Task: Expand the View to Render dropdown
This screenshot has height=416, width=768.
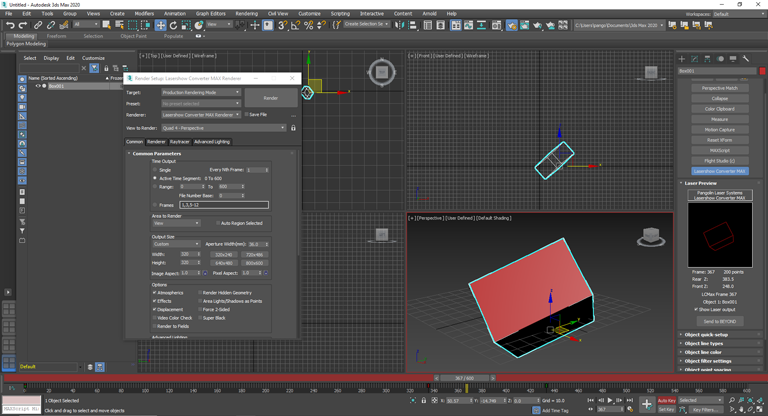Action: pos(223,128)
